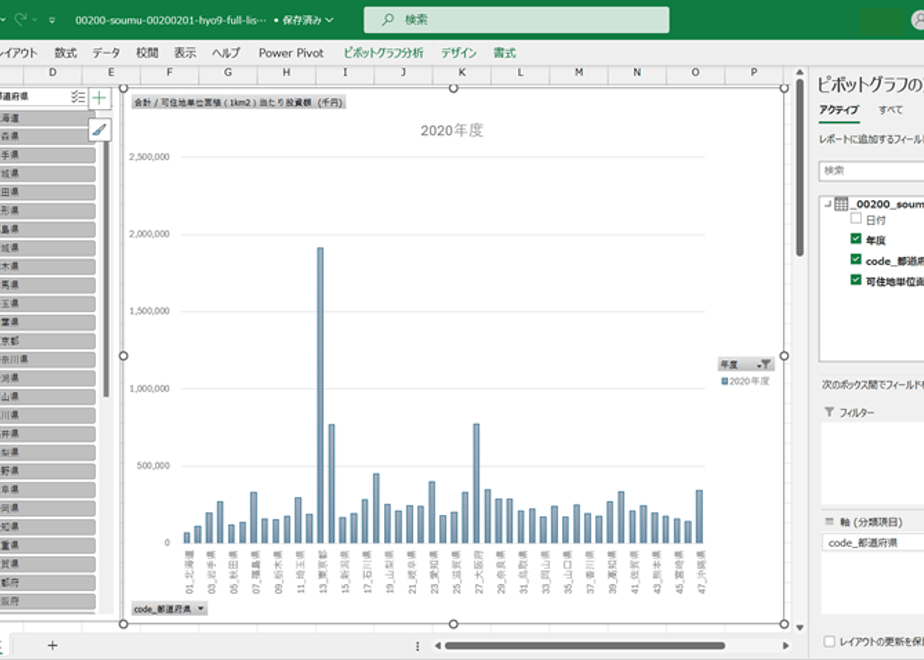The width and height of the screenshot is (924, 660).
Task: Click the slicer's vertical scrollbar
Action: coord(106,268)
